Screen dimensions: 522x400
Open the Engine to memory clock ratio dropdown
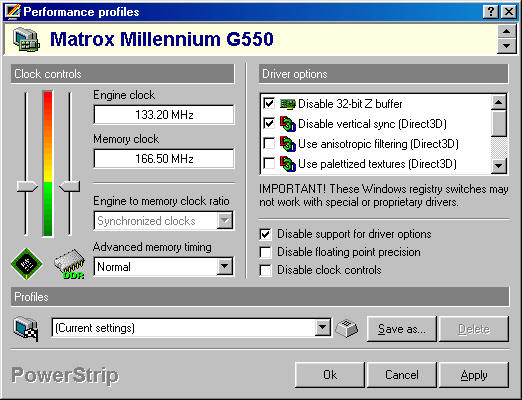(225, 220)
